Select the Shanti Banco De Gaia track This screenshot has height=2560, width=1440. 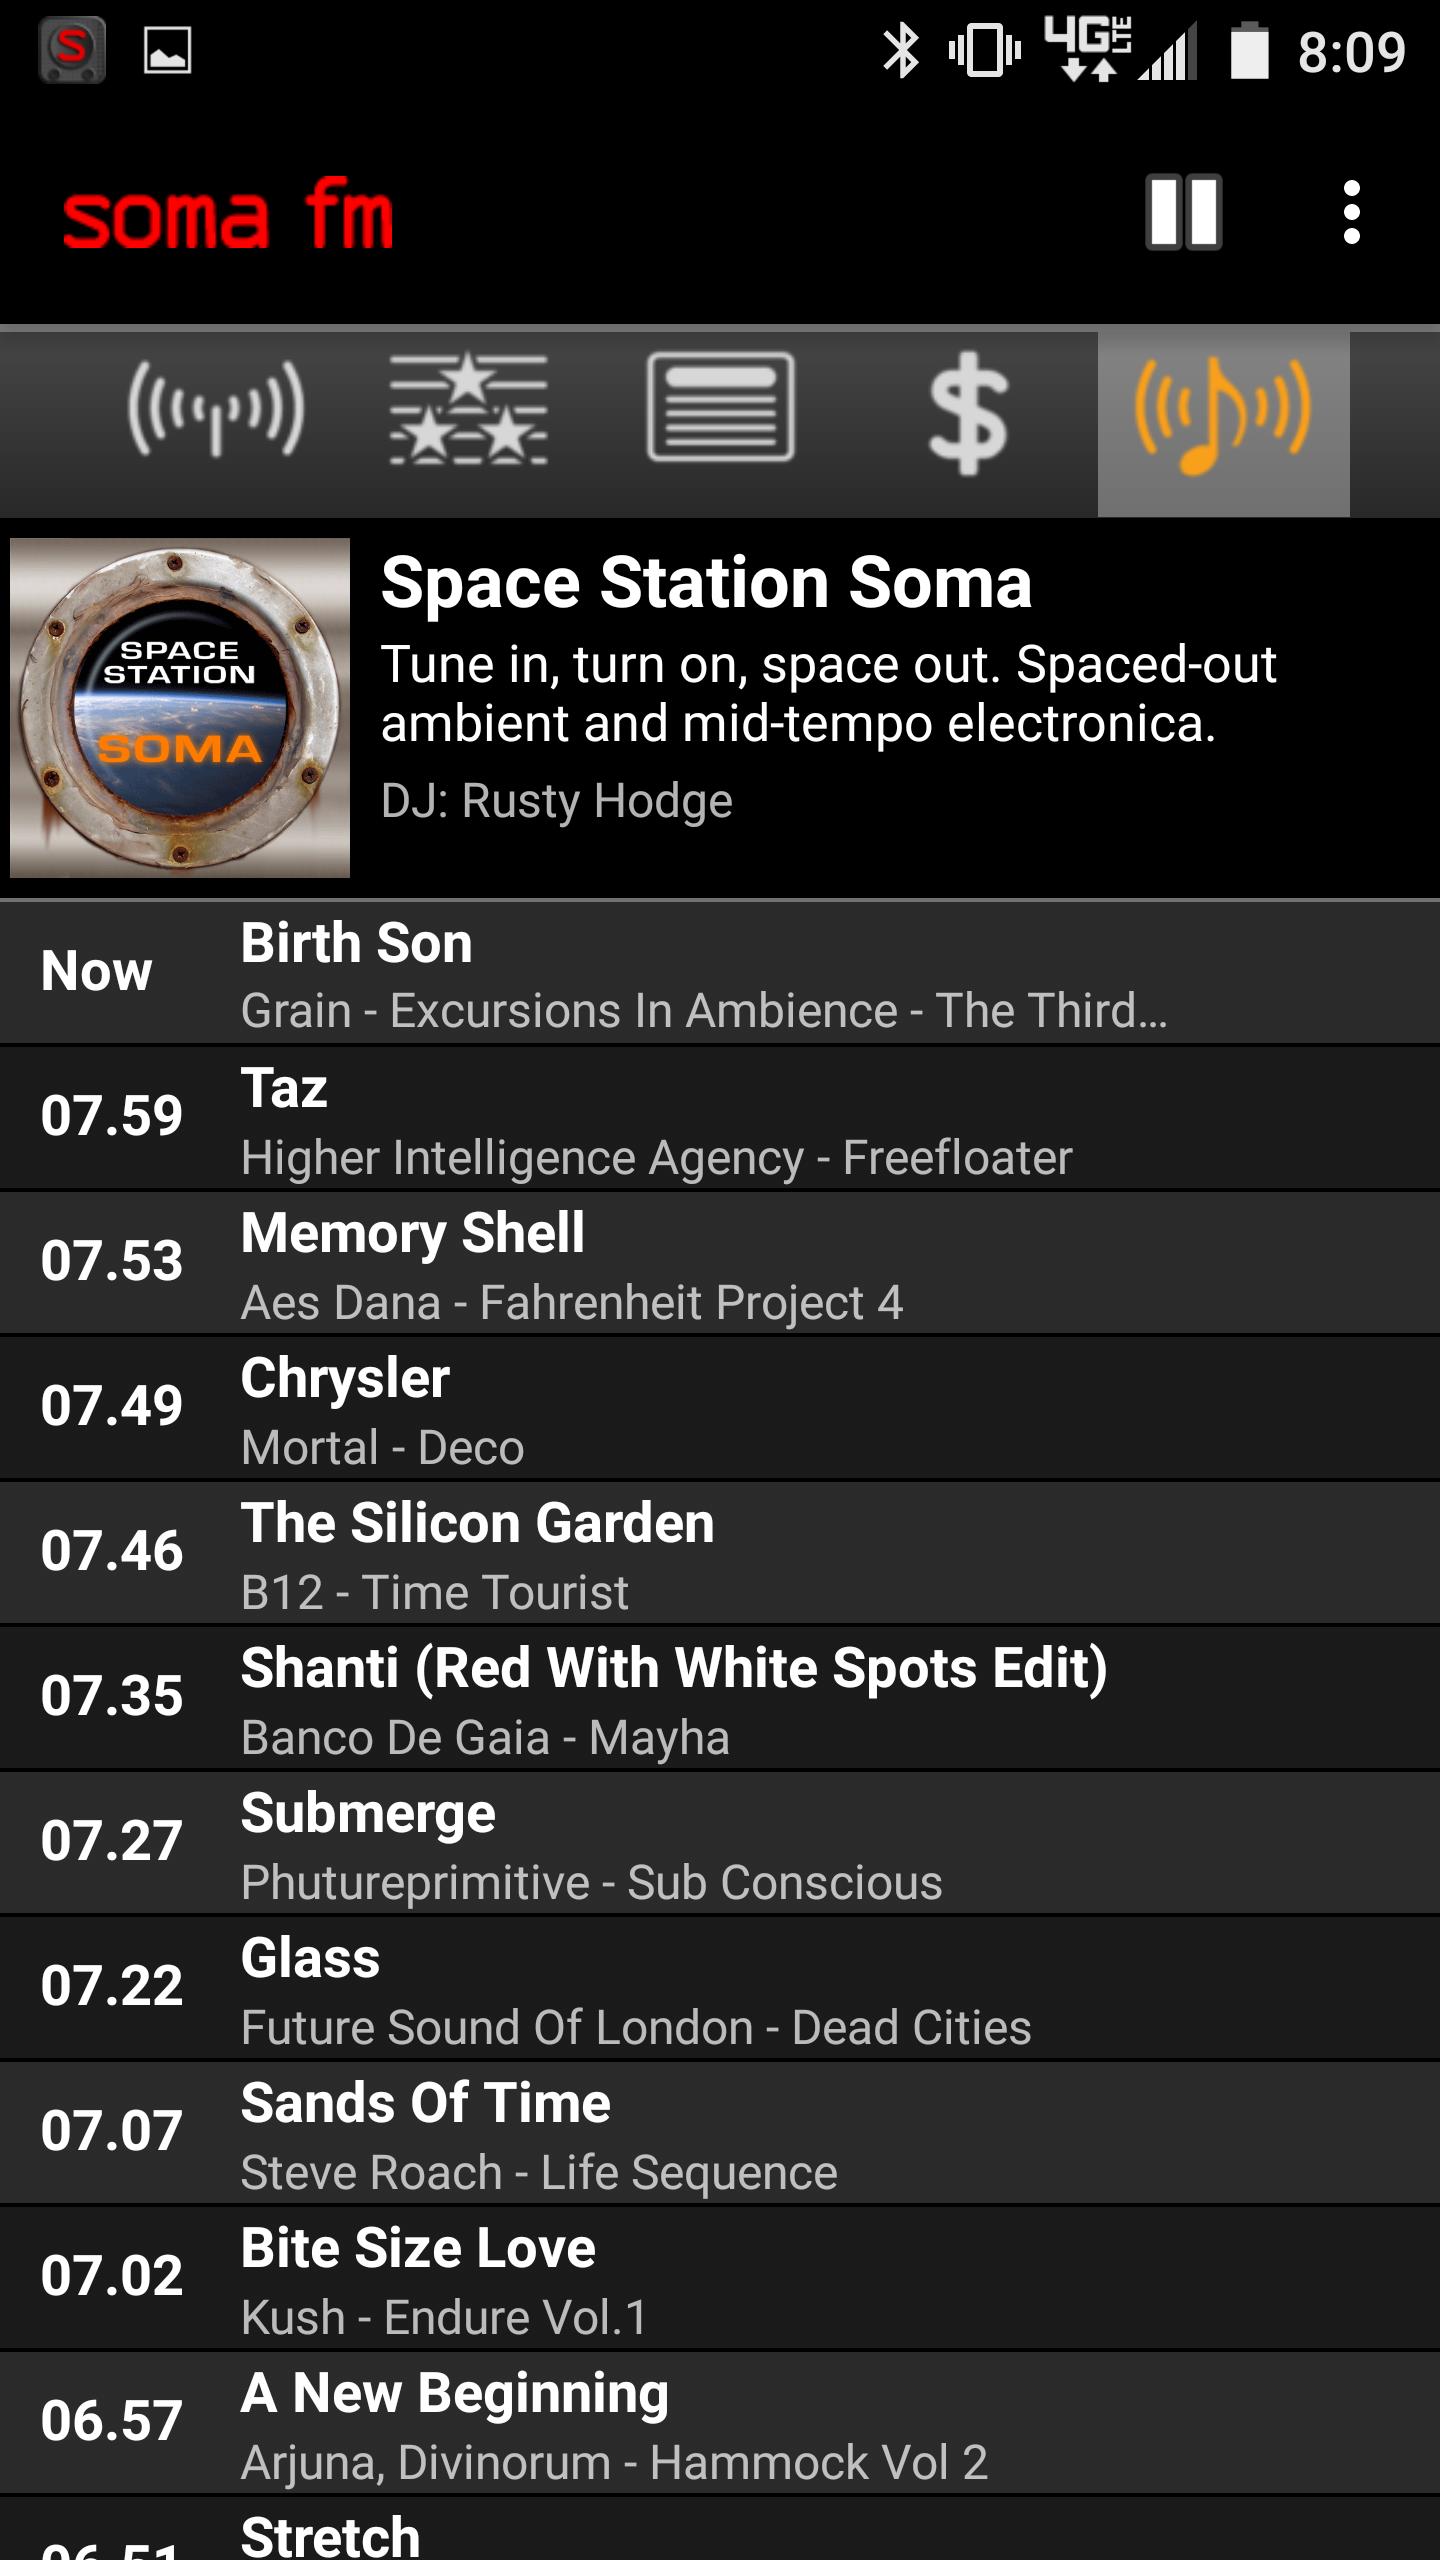pyautogui.click(x=720, y=1698)
